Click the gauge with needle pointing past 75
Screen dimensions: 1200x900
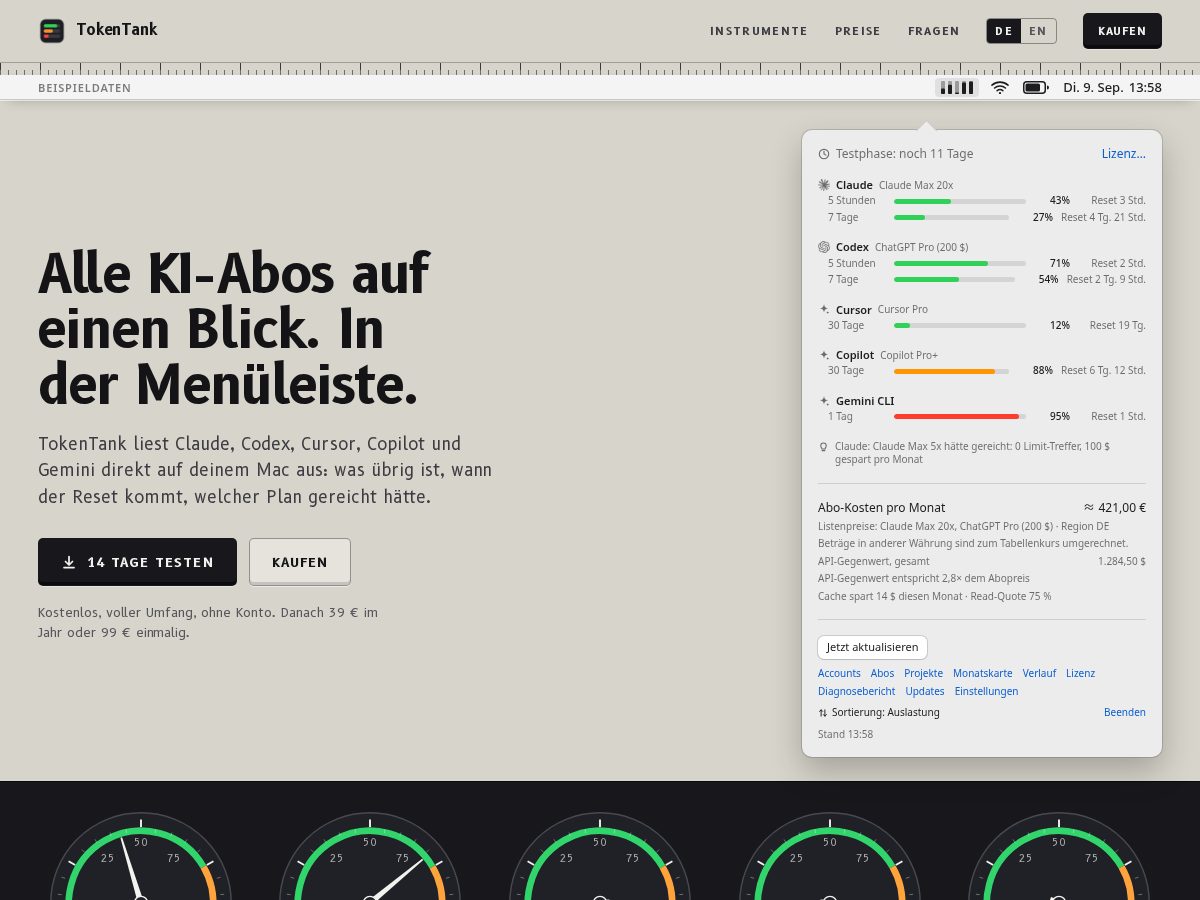click(370, 857)
